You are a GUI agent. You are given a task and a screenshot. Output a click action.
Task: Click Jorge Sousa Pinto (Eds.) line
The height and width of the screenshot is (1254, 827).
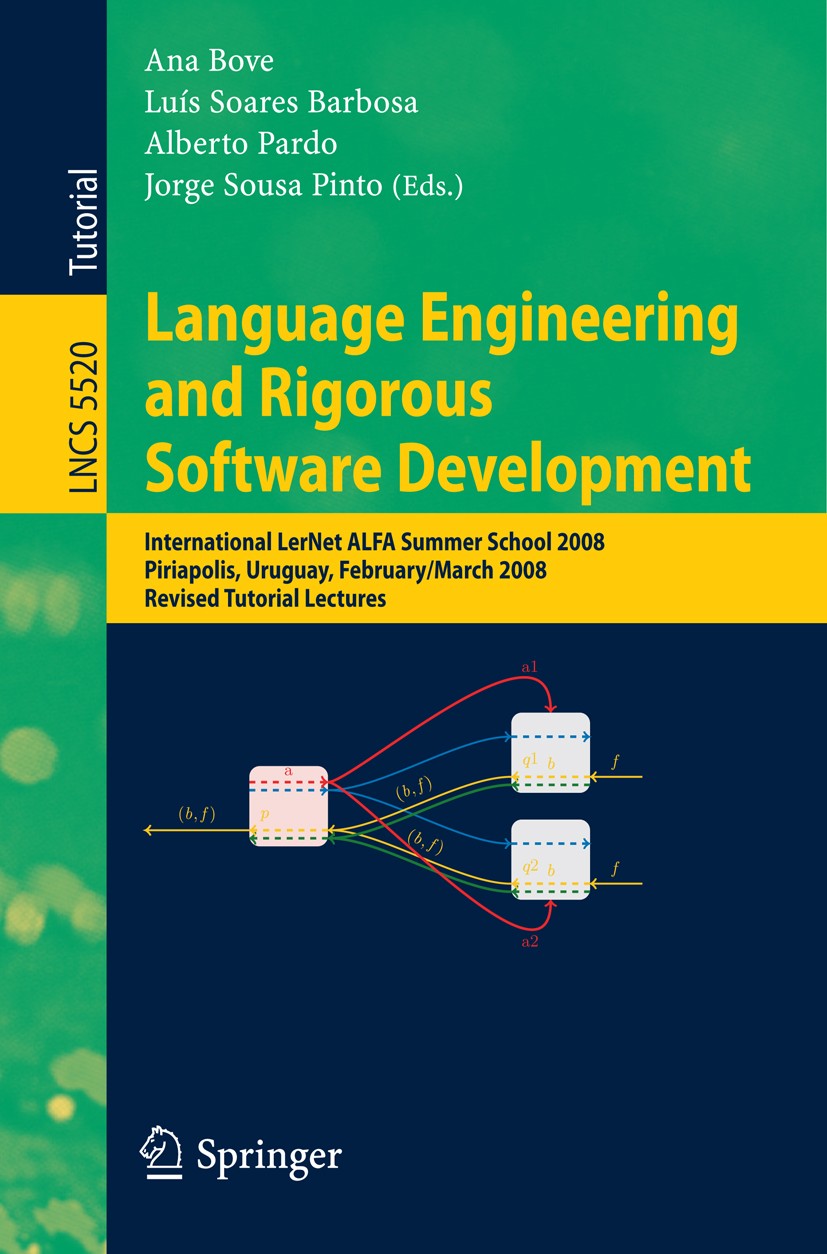[304, 186]
